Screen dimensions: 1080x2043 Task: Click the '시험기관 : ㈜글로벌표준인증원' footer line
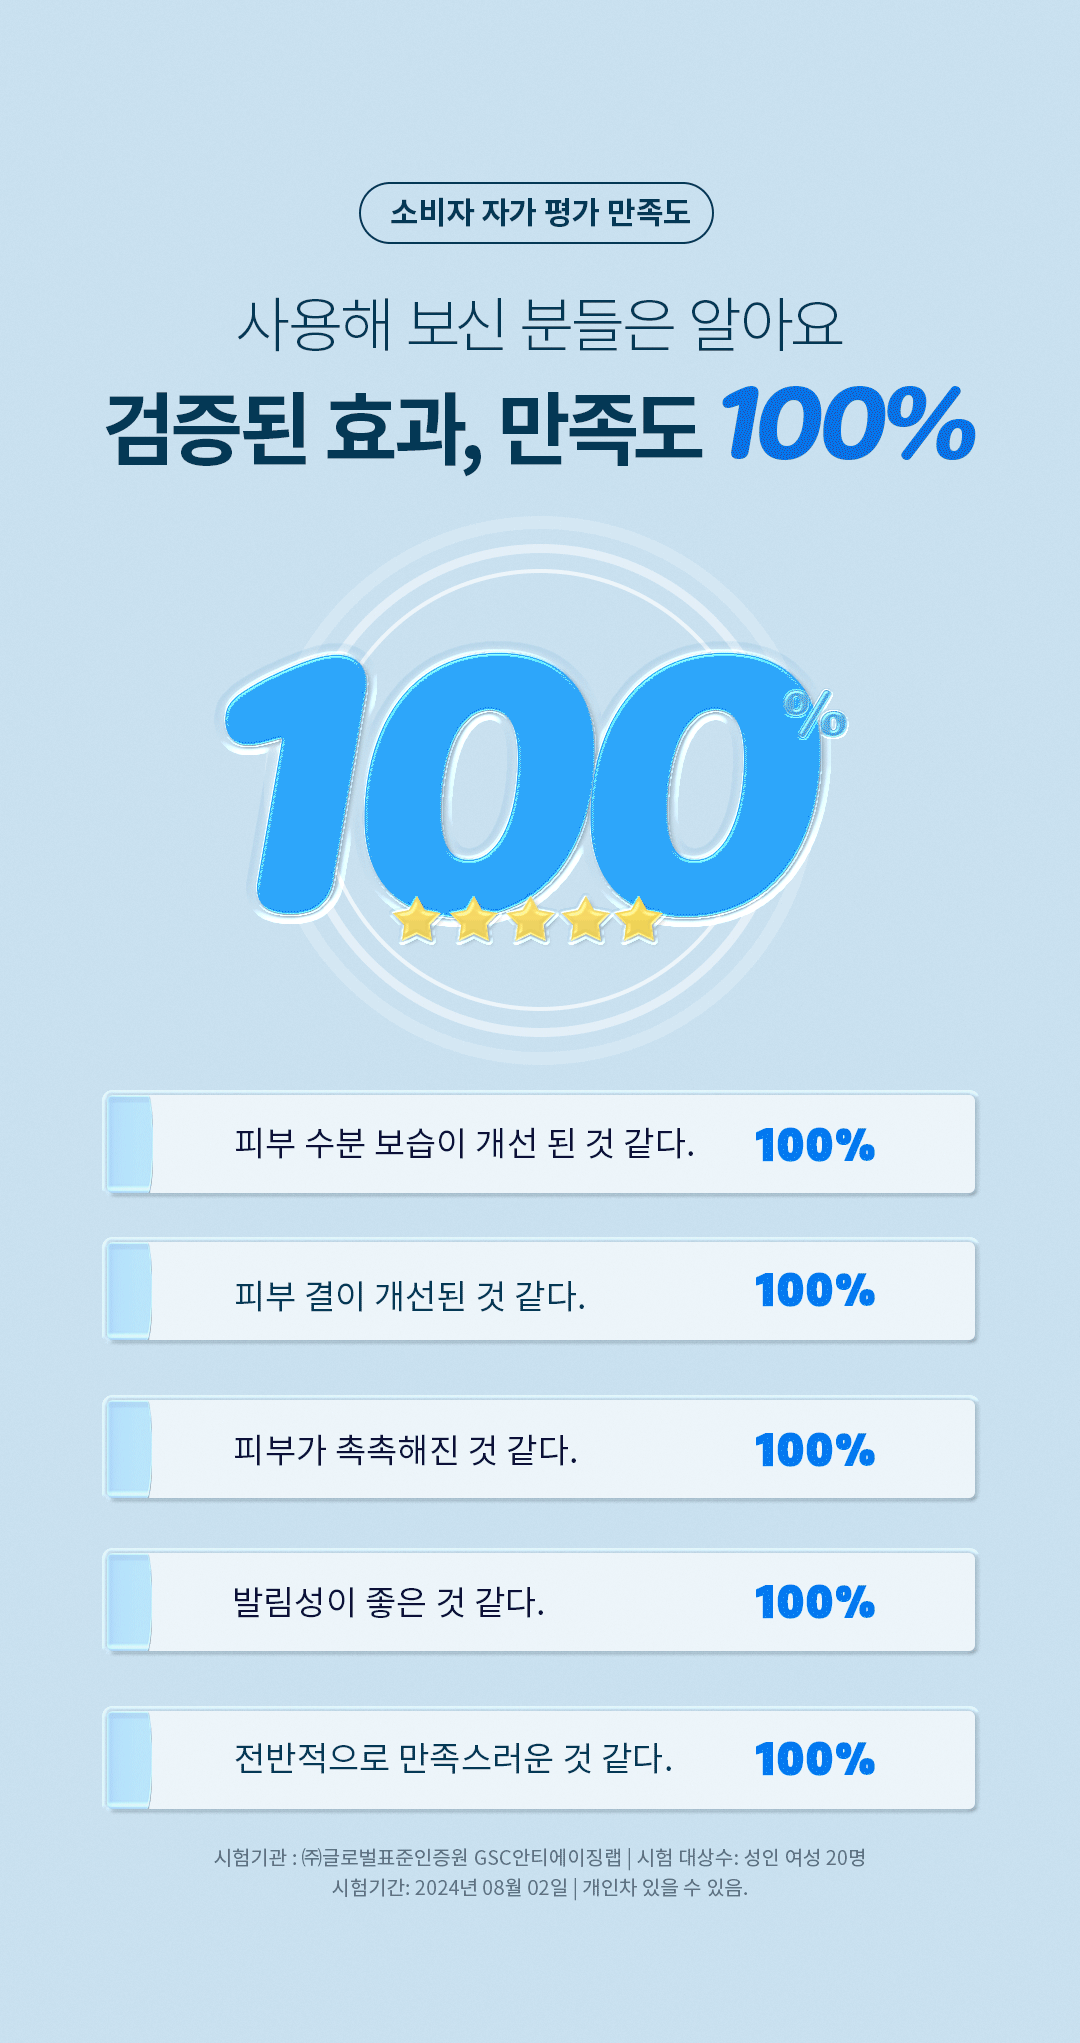pyautogui.click(x=540, y=1858)
